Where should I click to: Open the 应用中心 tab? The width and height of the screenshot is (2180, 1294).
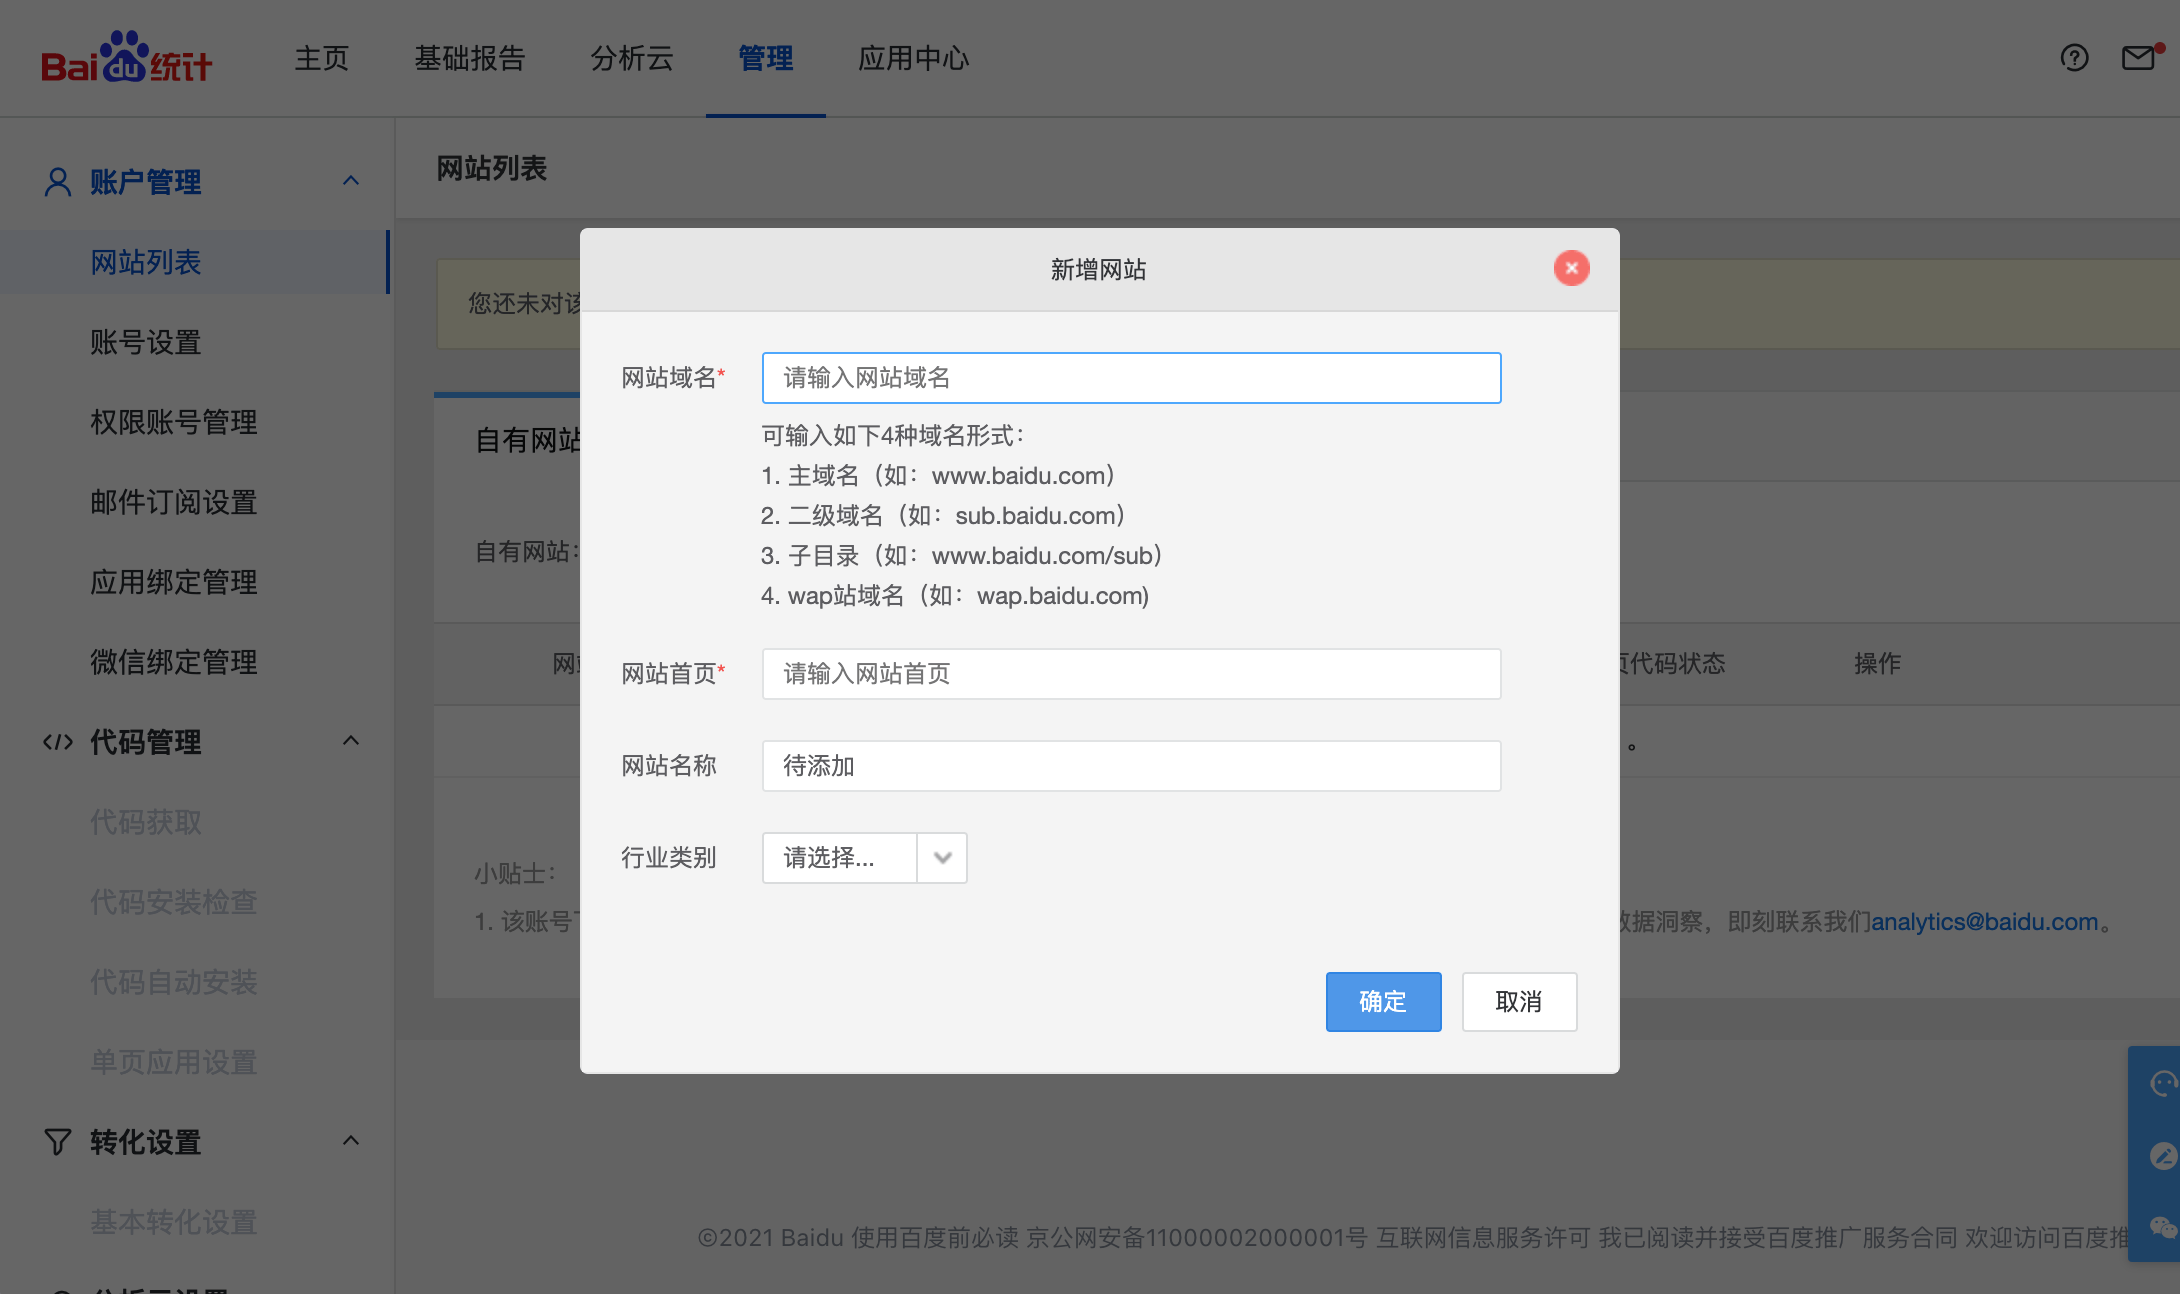[x=914, y=58]
